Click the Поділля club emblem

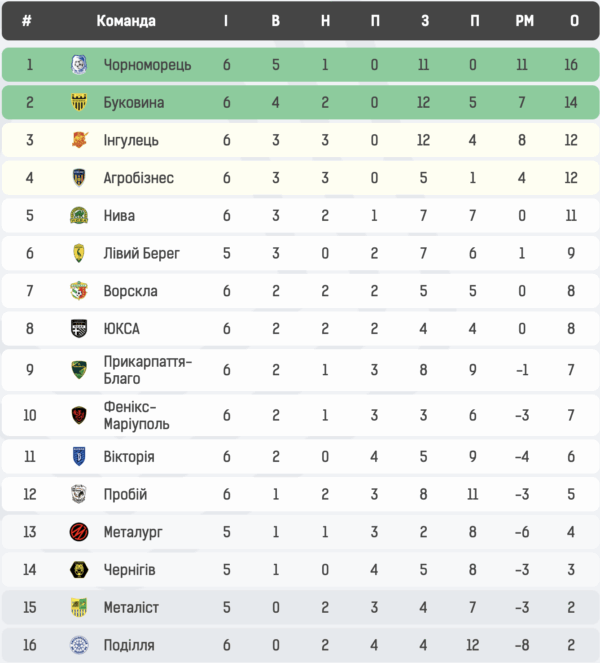pyautogui.click(x=79, y=645)
